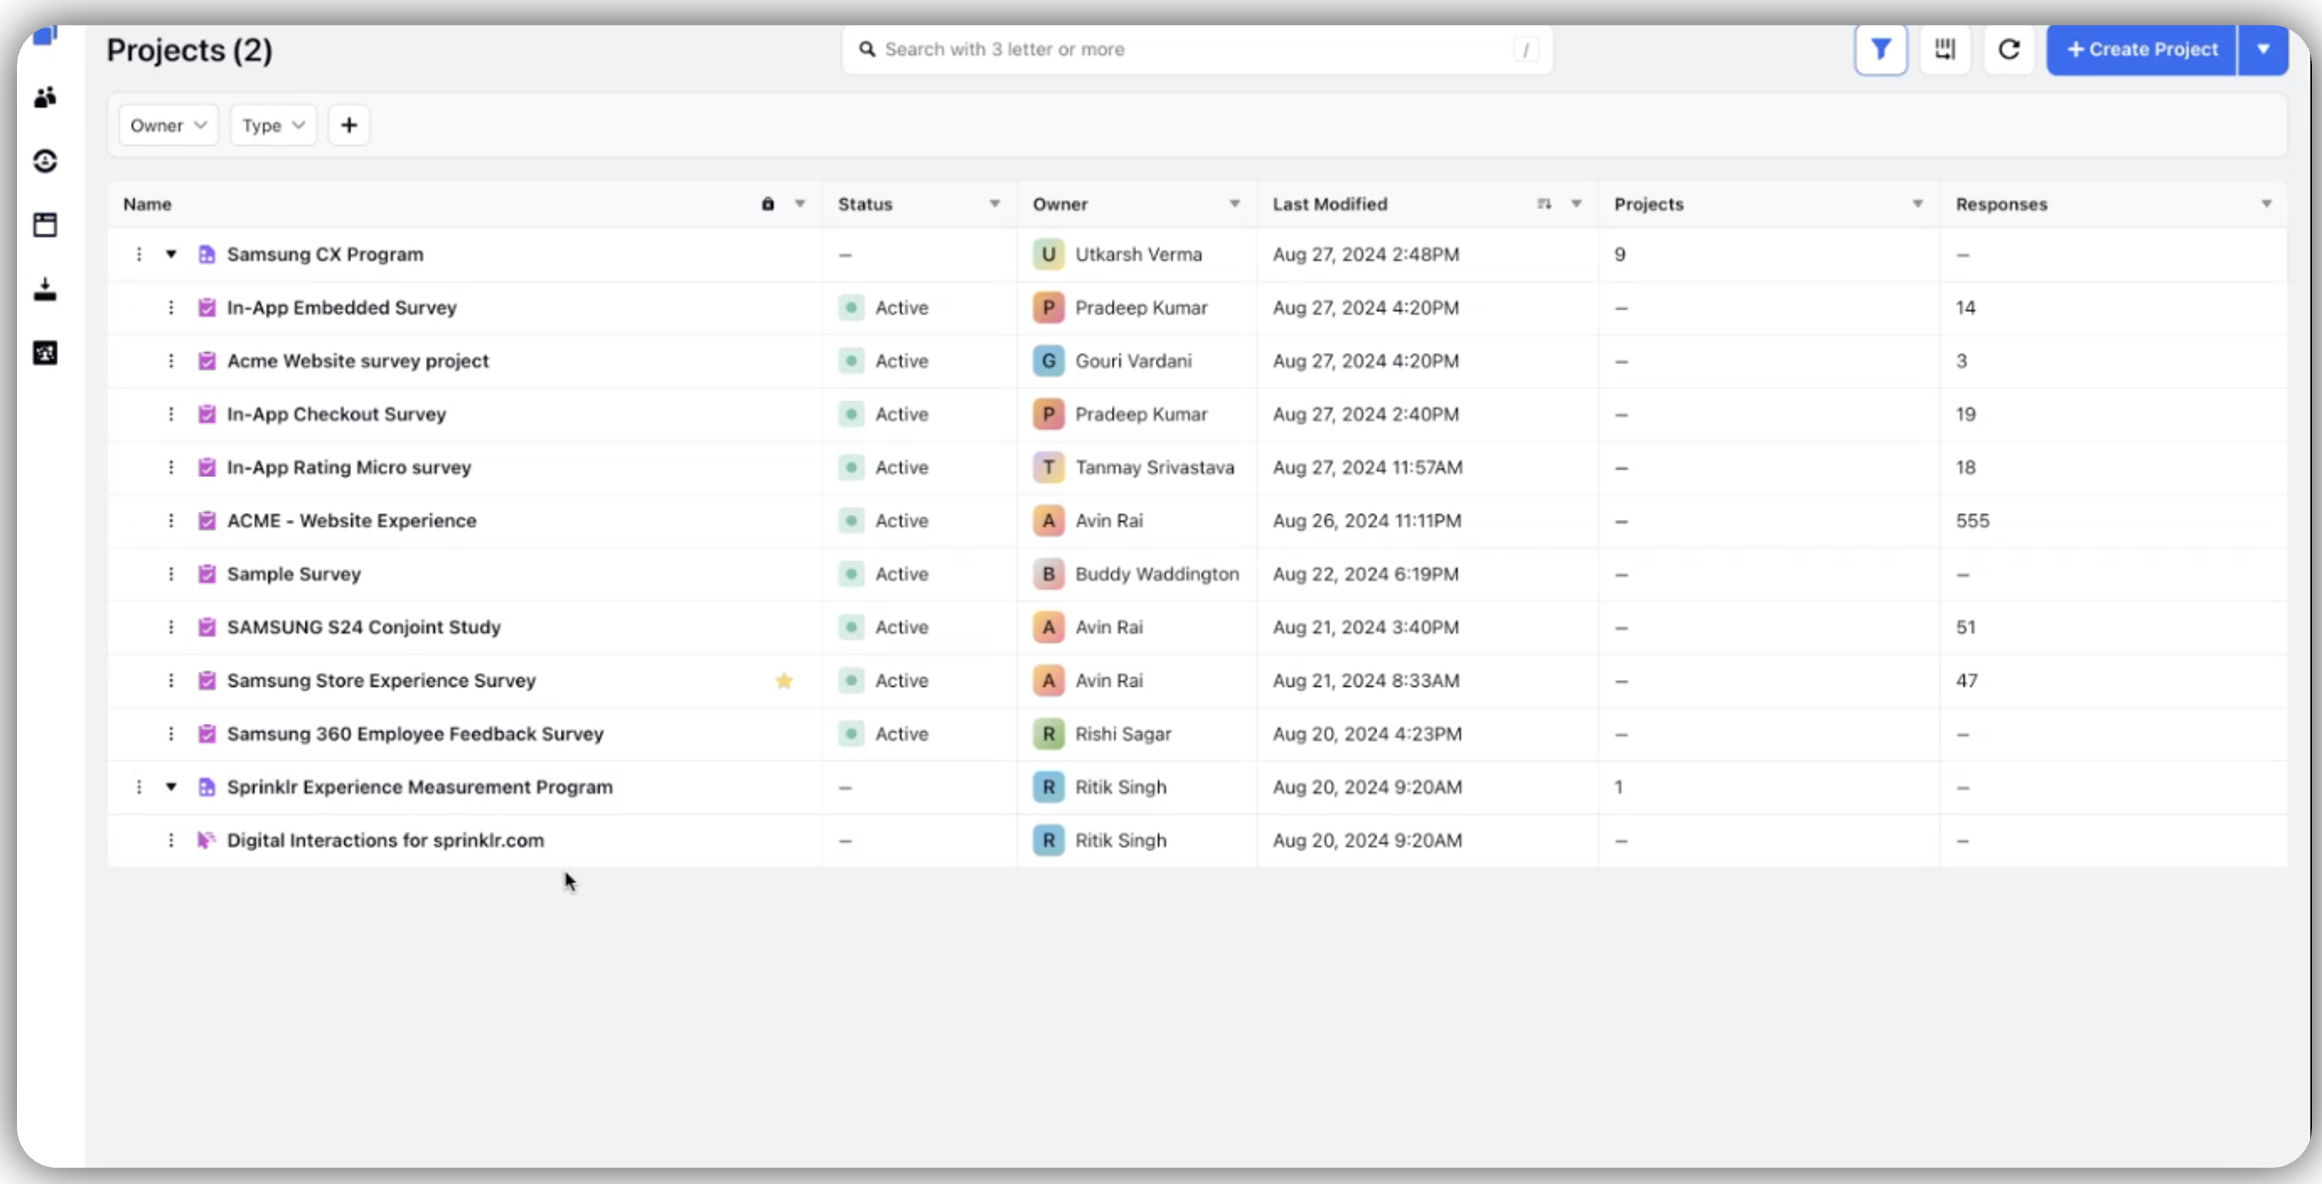2322x1184 pixels.
Task: Click the survey icon beside Sample Survey
Action: coord(206,574)
